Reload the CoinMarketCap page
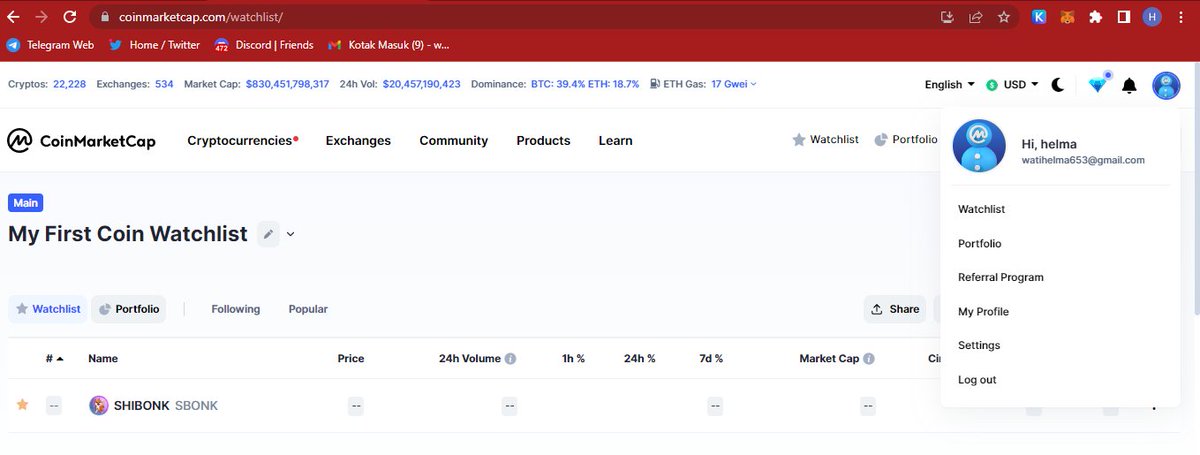The height and width of the screenshot is (455, 1200). coord(69,17)
